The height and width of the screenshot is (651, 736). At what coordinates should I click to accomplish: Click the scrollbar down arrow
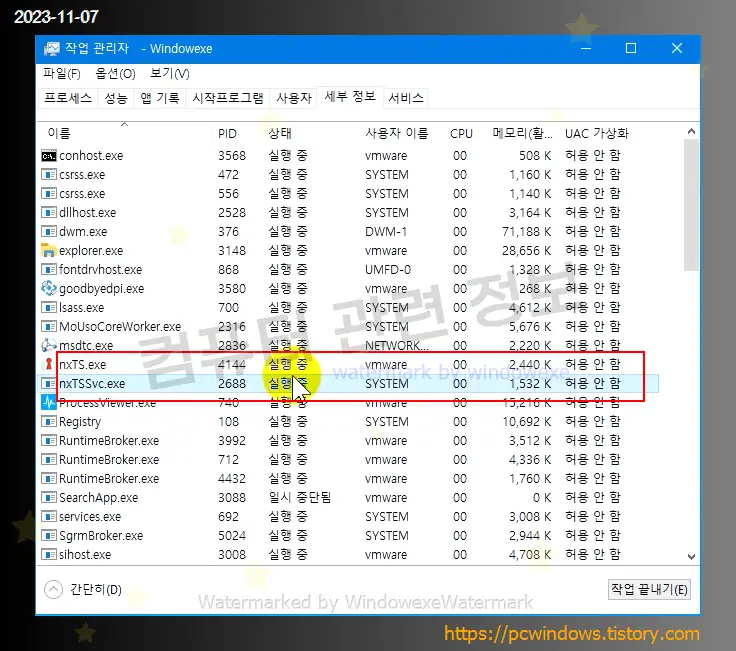point(691,557)
